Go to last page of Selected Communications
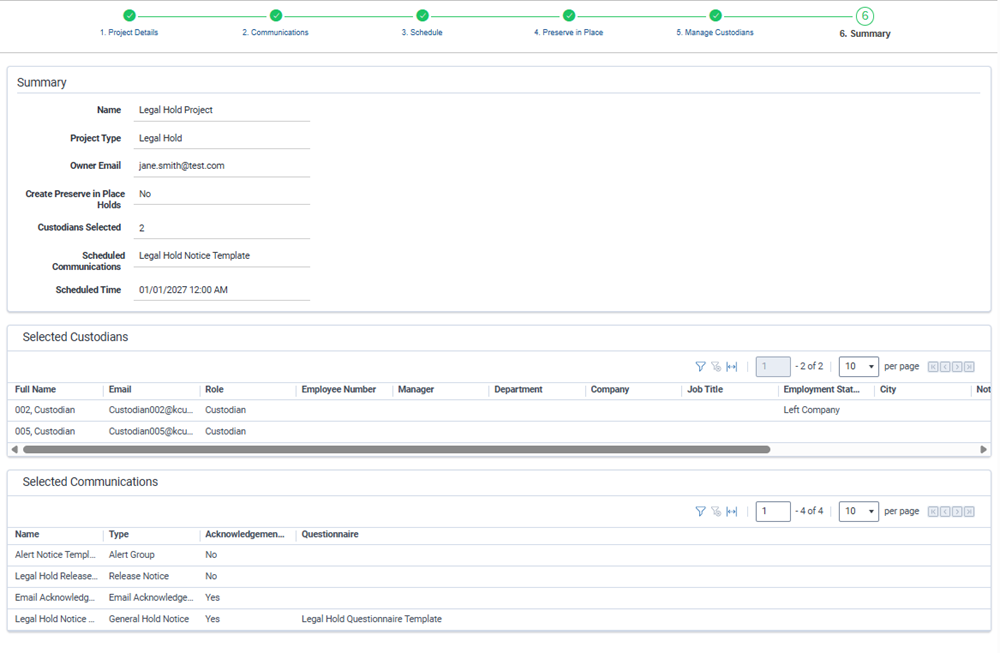 tap(969, 511)
